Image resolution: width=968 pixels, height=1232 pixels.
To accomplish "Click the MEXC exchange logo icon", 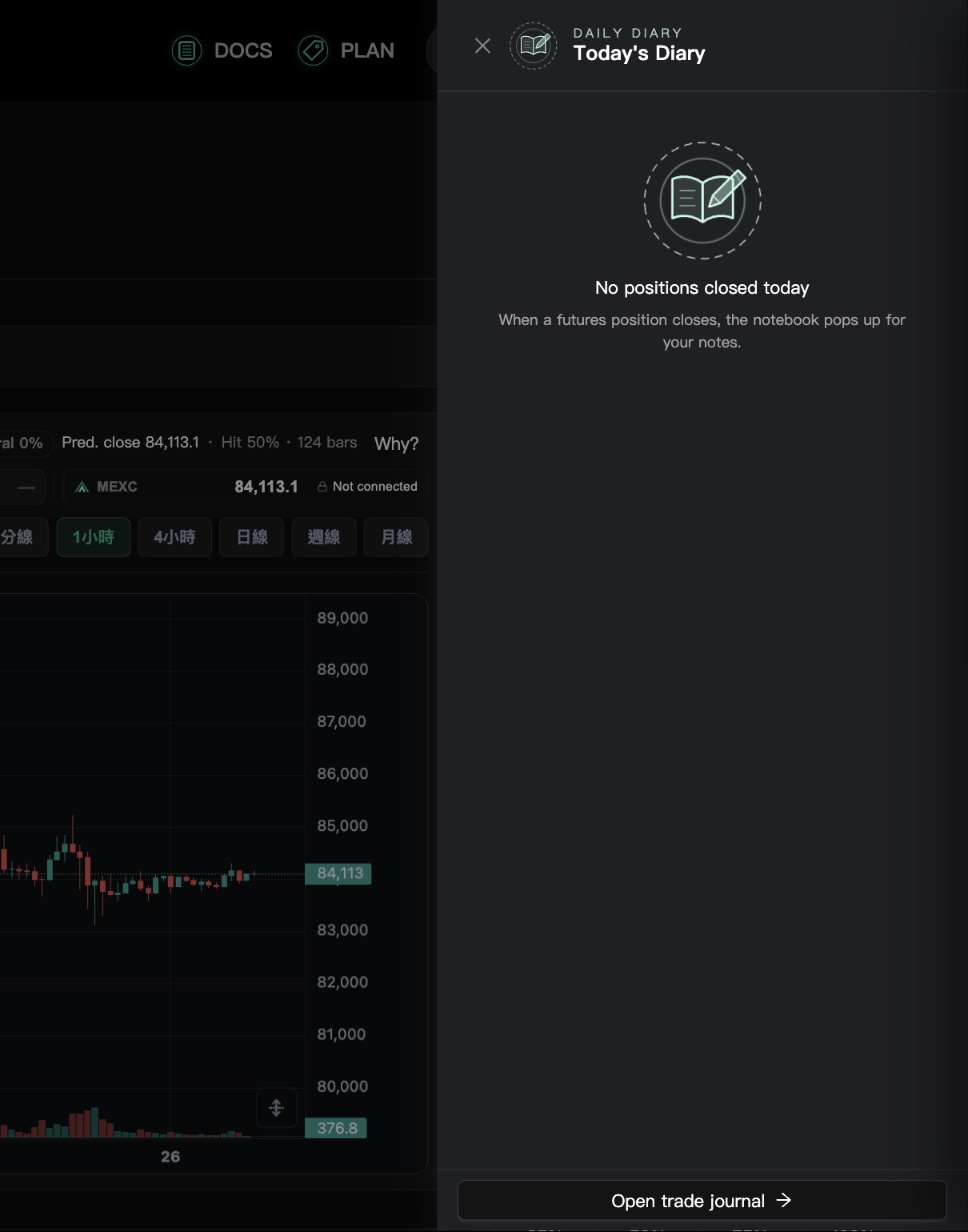I will (x=82, y=487).
